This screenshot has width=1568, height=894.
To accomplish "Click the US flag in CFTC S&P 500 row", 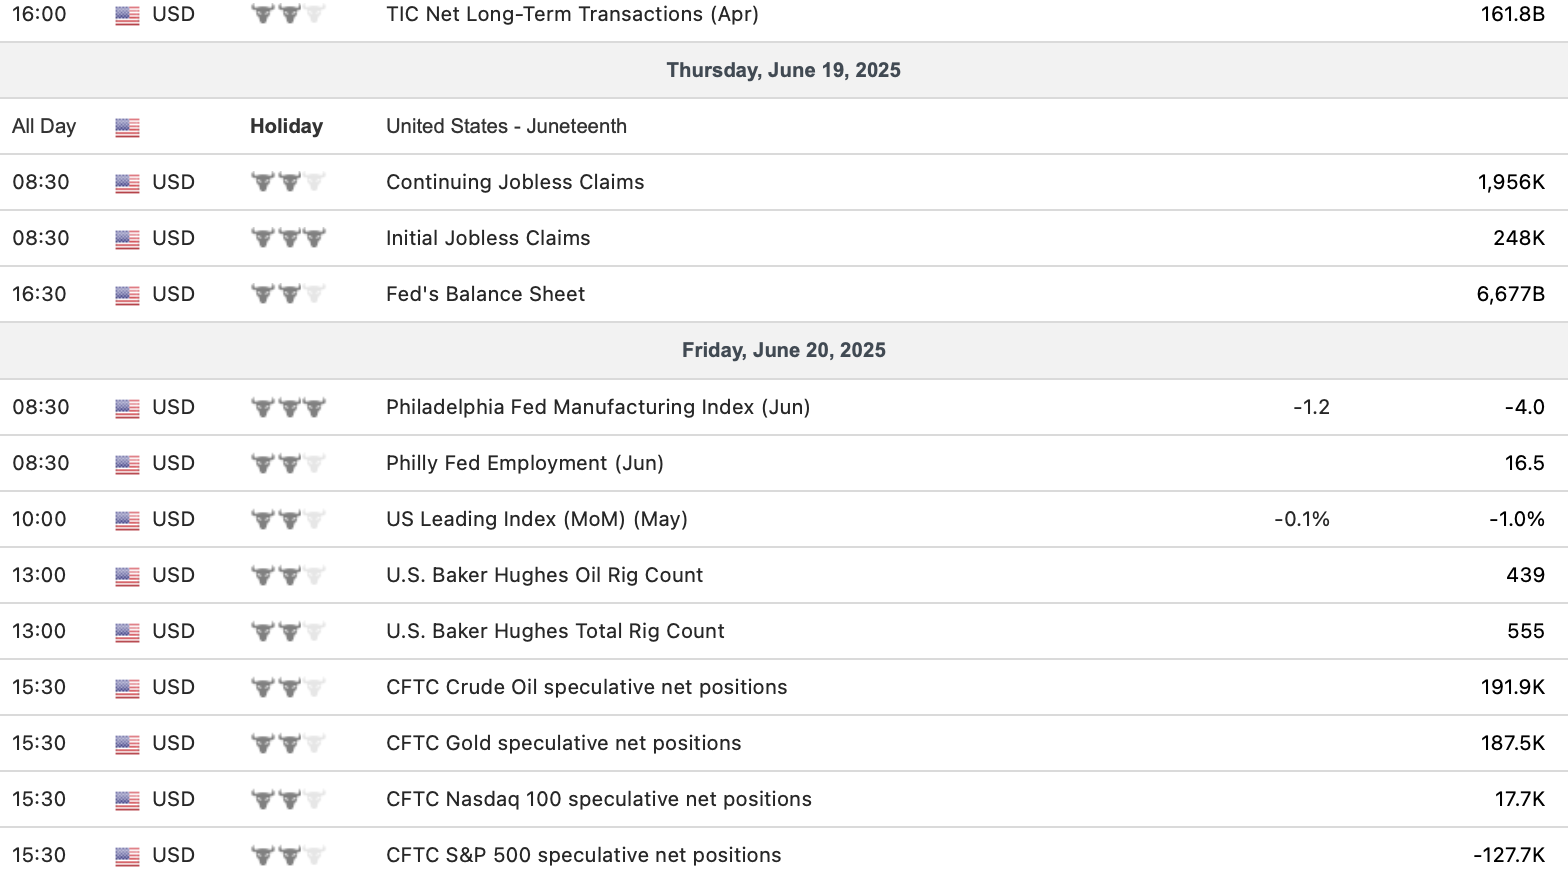I will pyautogui.click(x=127, y=856).
